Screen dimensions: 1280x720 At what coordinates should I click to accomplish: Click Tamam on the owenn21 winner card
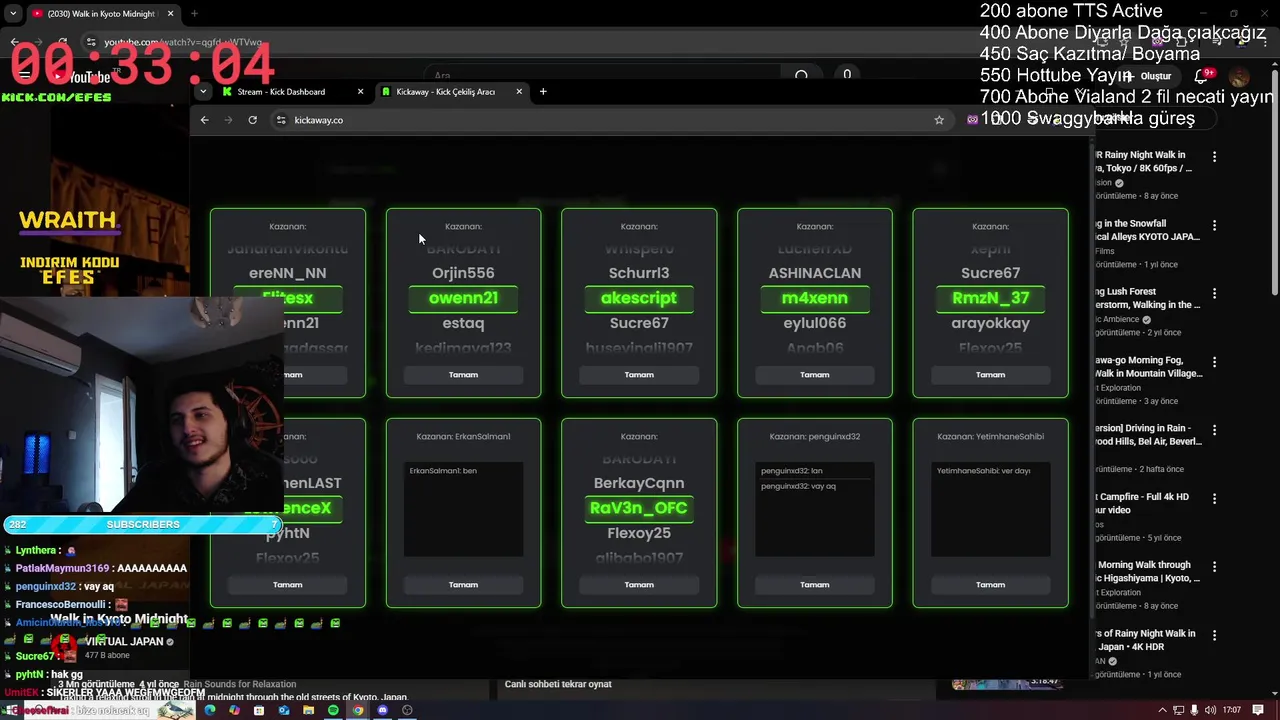pos(463,375)
